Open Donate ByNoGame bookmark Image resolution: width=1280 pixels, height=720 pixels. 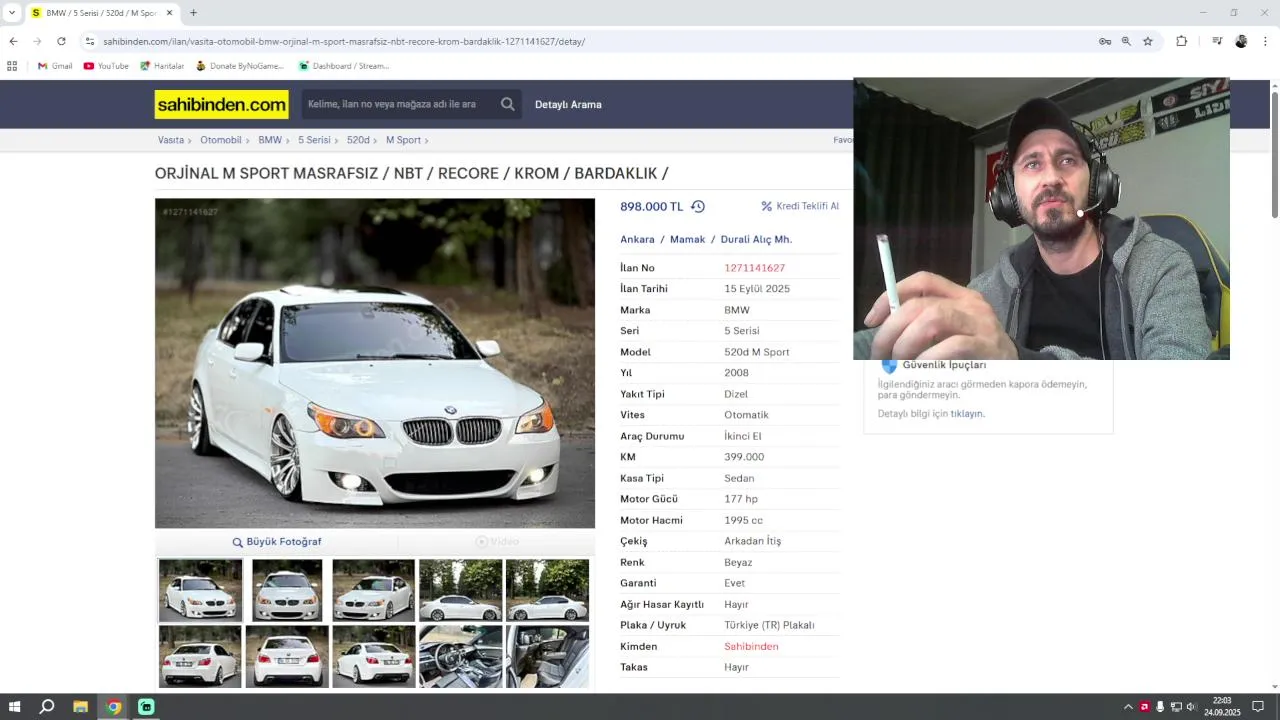[x=240, y=66]
